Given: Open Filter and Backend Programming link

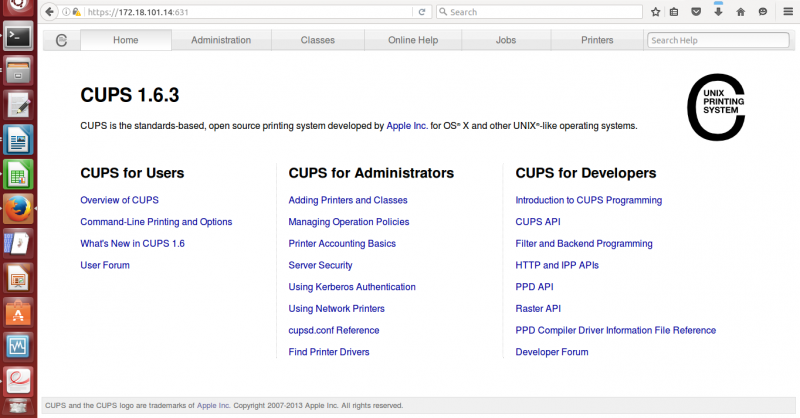Looking at the screenshot, I should pyautogui.click(x=584, y=243).
